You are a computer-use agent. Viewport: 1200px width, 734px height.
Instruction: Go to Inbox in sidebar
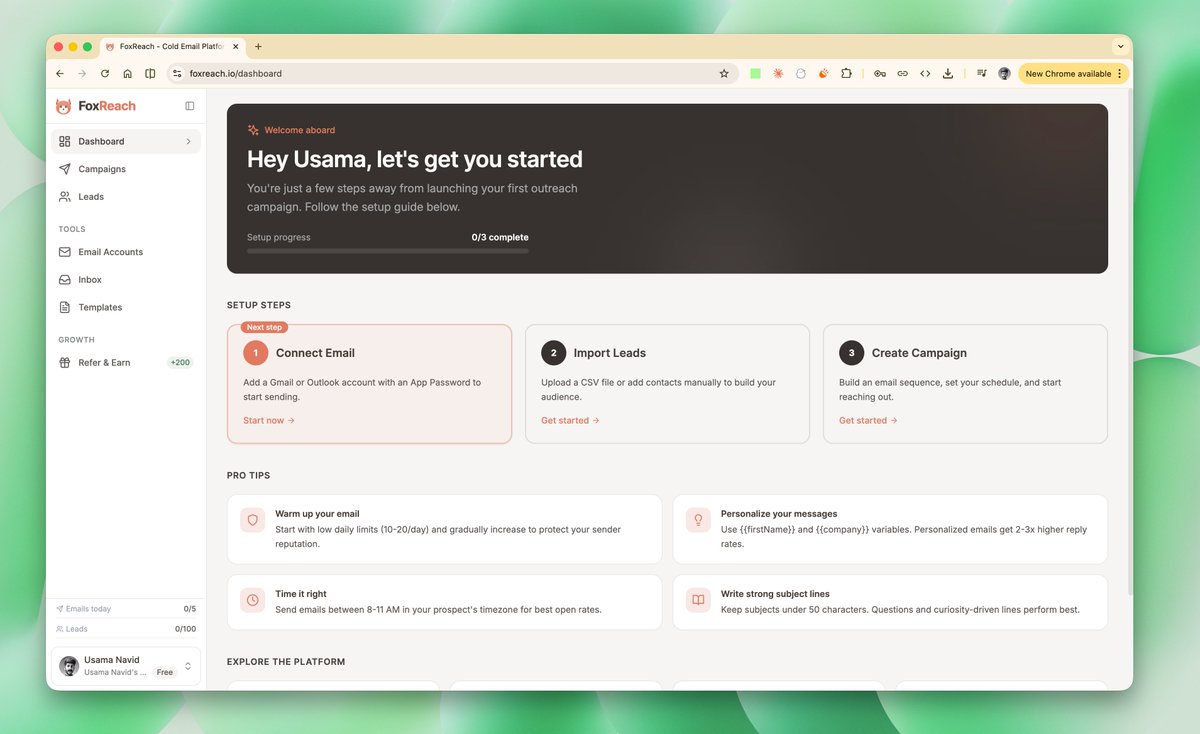pyautogui.click(x=126, y=280)
